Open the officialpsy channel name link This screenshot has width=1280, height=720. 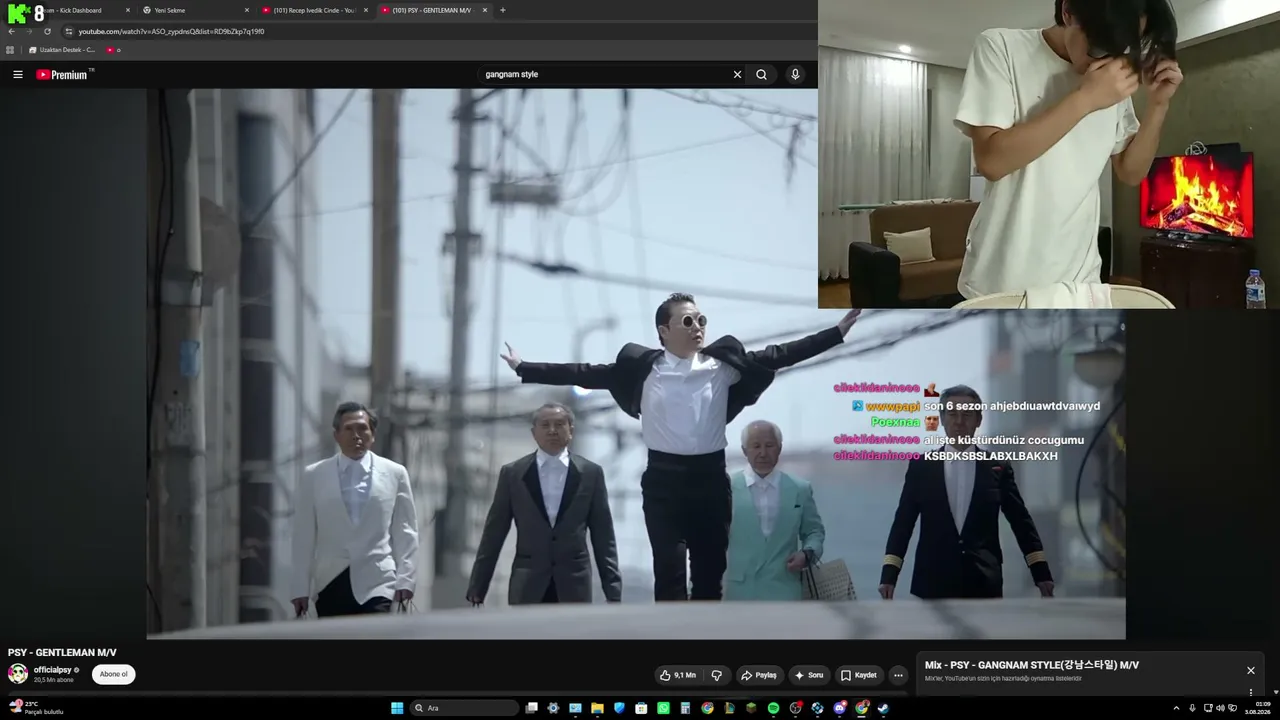pos(52,670)
